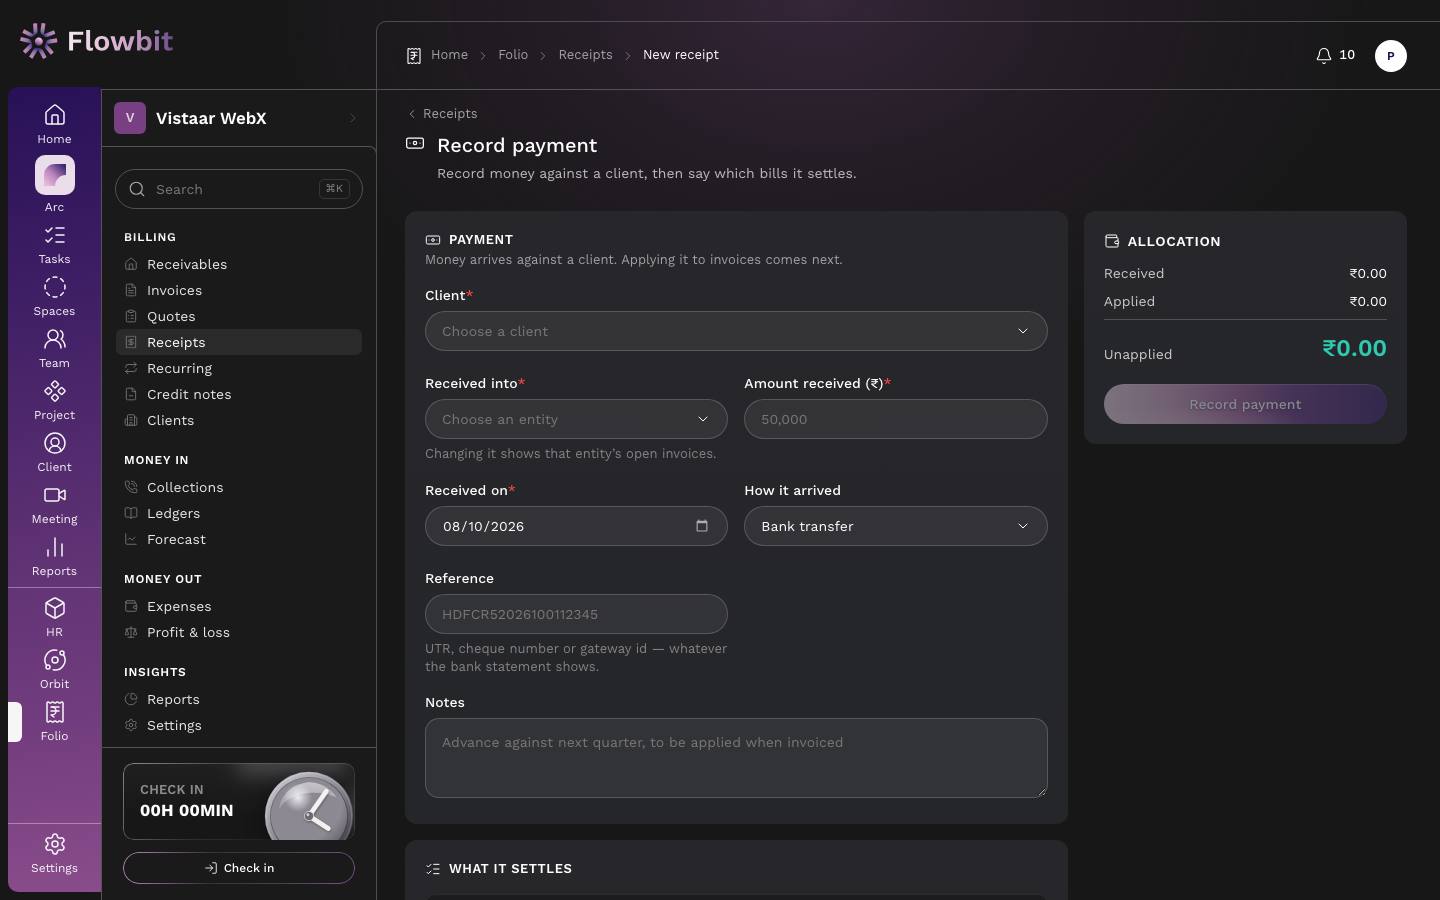1440x900 pixels.
Task: Click the Receipts breadcrumb
Action: [x=585, y=55]
